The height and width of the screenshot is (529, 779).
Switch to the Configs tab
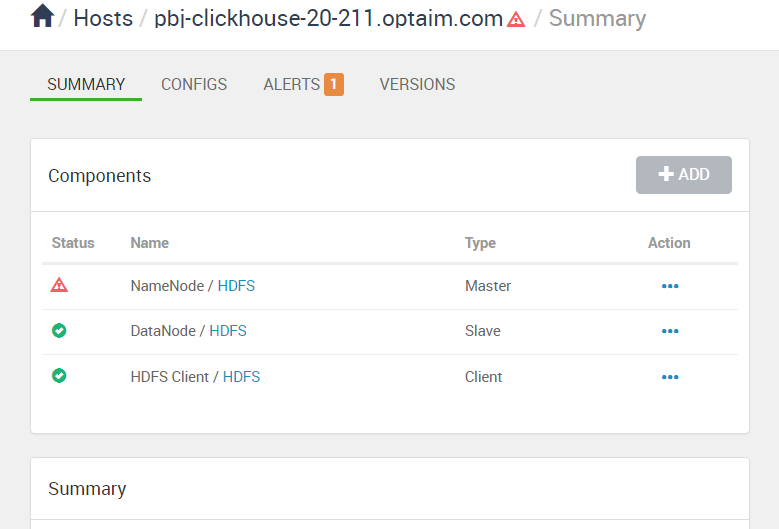pos(194,84)
